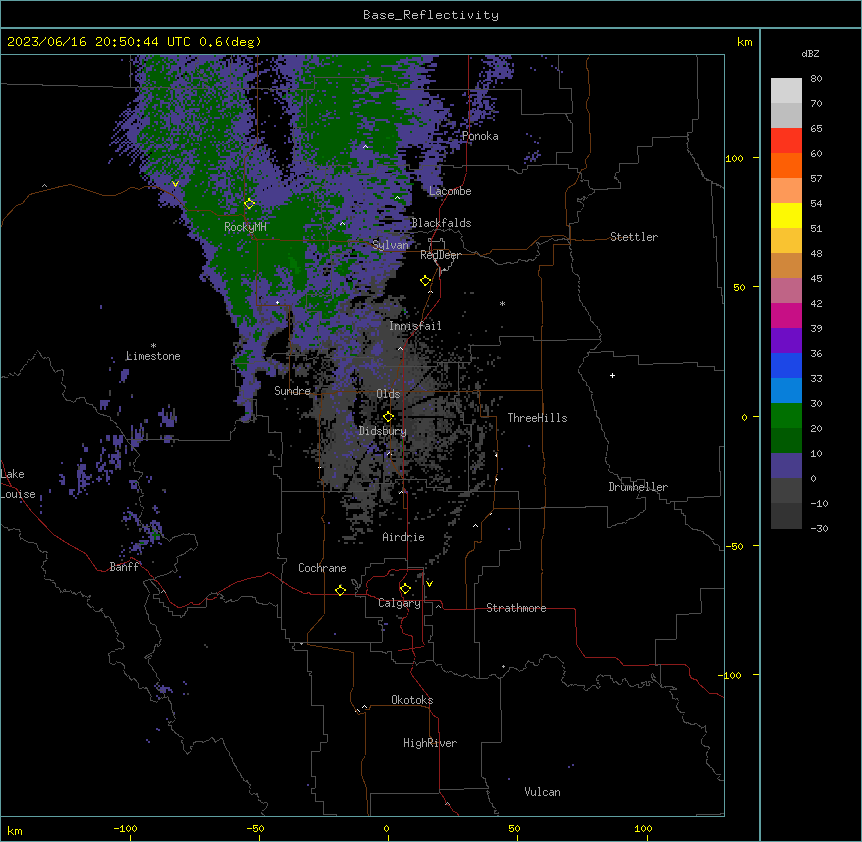The image size is (862, 842).
Task: Select the orange 60 dBZ legend swatch
Action: (x=786, y=165)
